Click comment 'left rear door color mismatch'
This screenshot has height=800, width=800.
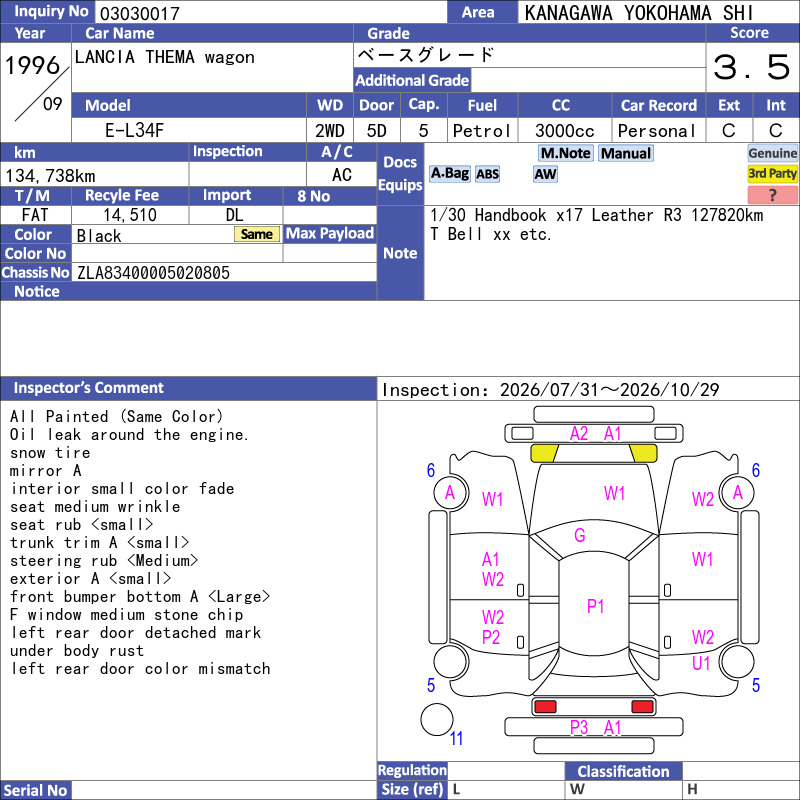click(x=140, y=669)
